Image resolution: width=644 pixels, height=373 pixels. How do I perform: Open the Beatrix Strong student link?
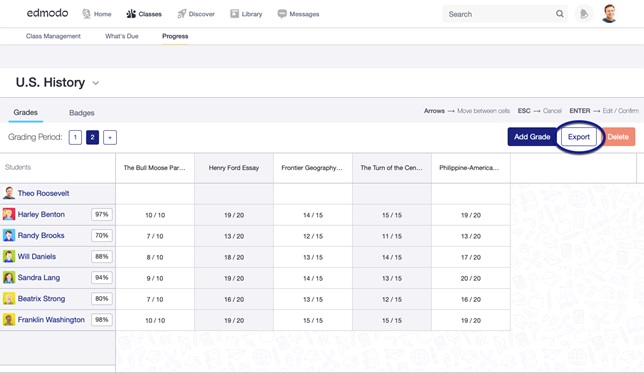pos(41,299)
